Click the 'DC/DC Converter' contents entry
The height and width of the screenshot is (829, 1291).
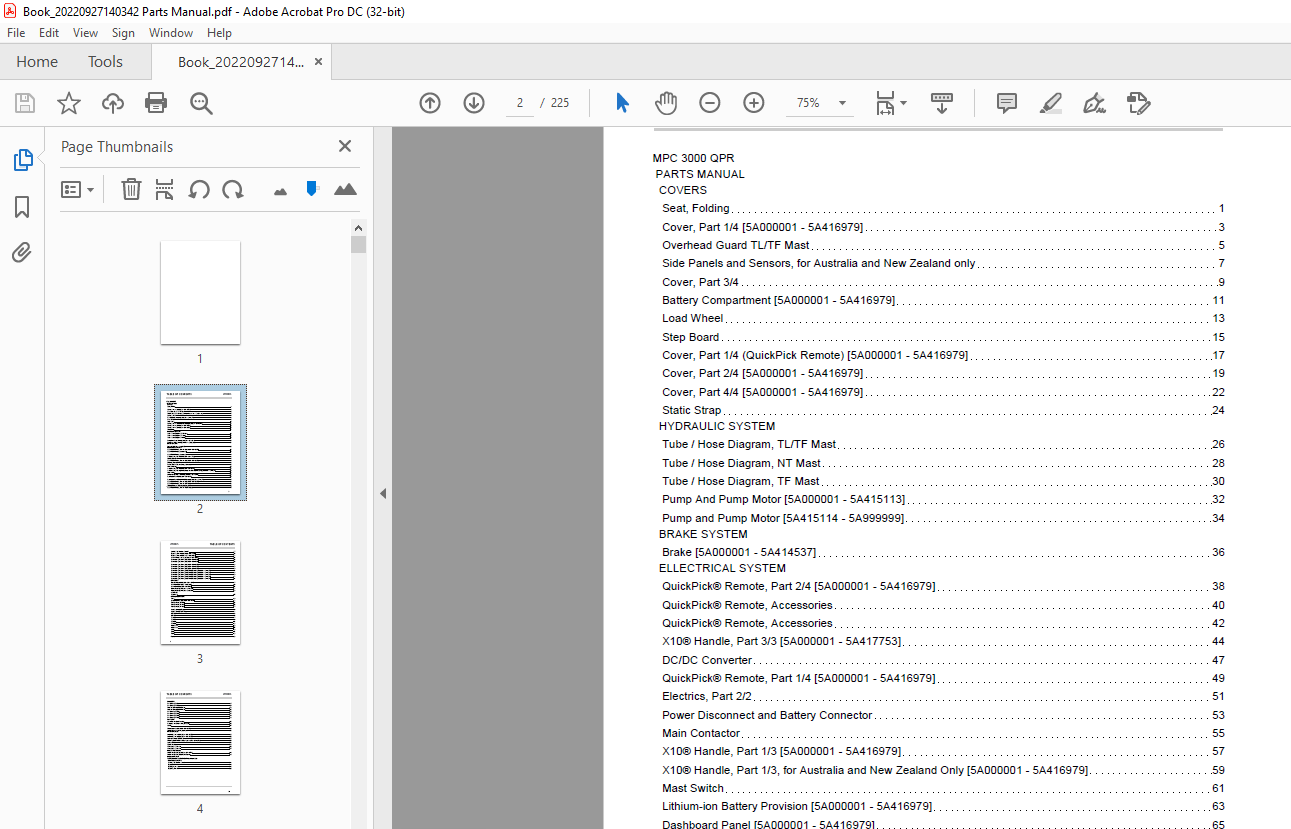coord(707,660)
